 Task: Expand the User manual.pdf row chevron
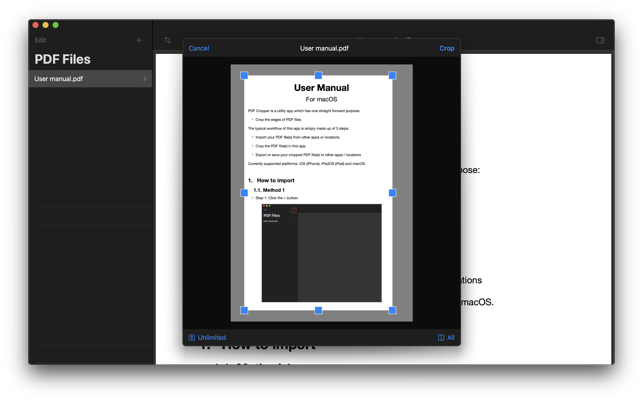[x=145, y=79]
